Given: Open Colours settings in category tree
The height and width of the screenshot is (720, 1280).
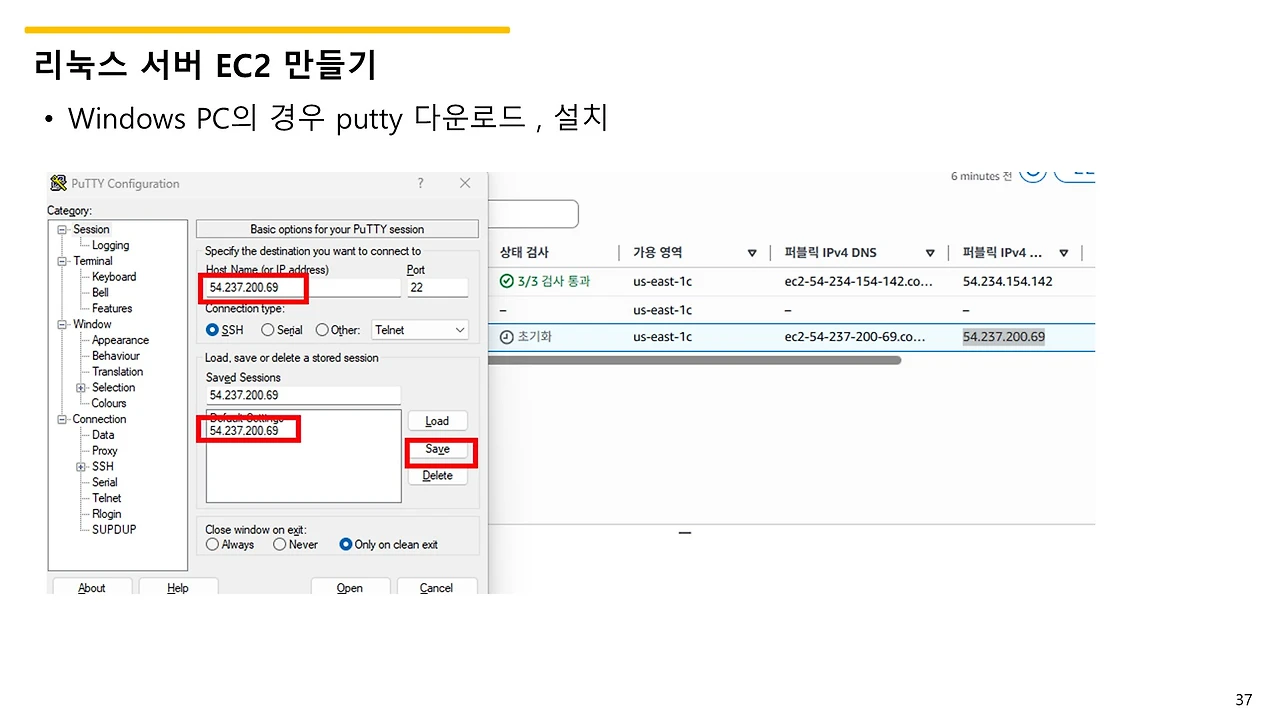Looking at the screenshot, I should (x=109, y=403).
